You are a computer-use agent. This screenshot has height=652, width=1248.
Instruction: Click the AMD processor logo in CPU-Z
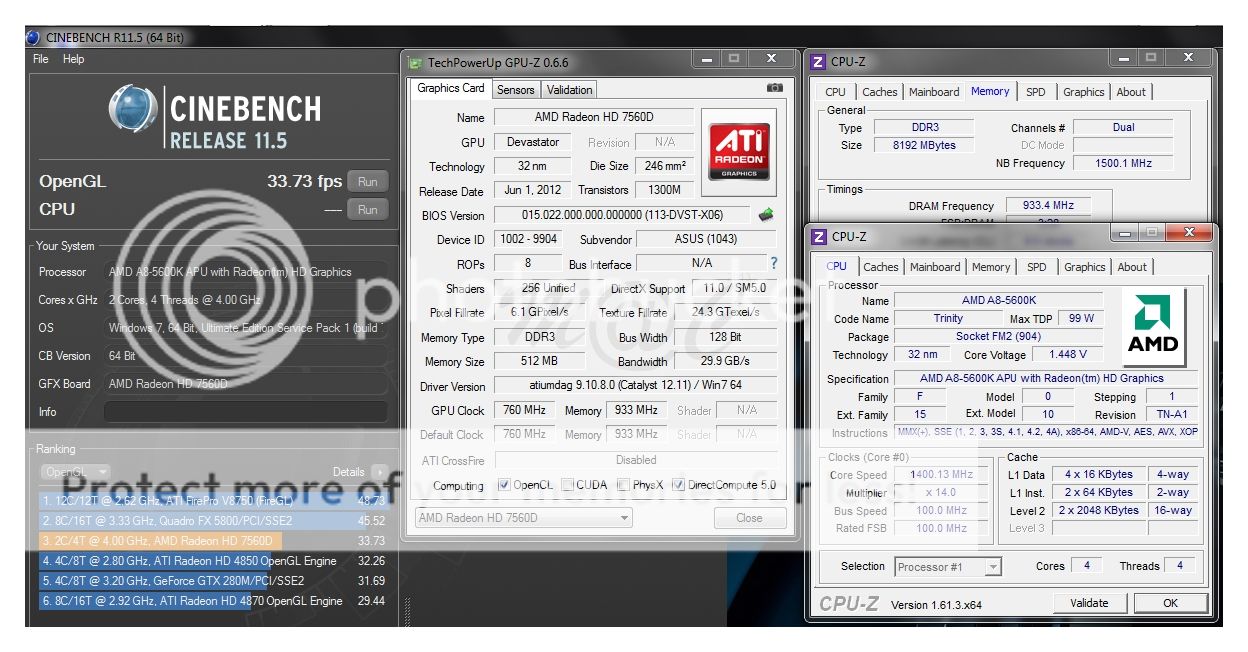[x=1153, y=328]
